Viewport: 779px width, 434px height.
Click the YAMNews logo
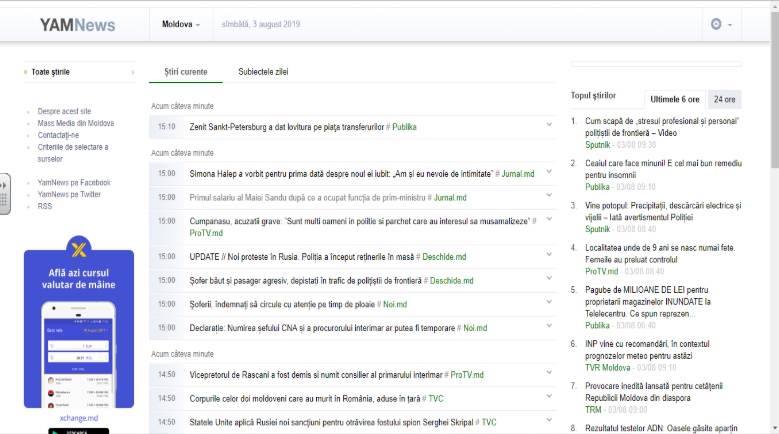(x=78, y=25)
